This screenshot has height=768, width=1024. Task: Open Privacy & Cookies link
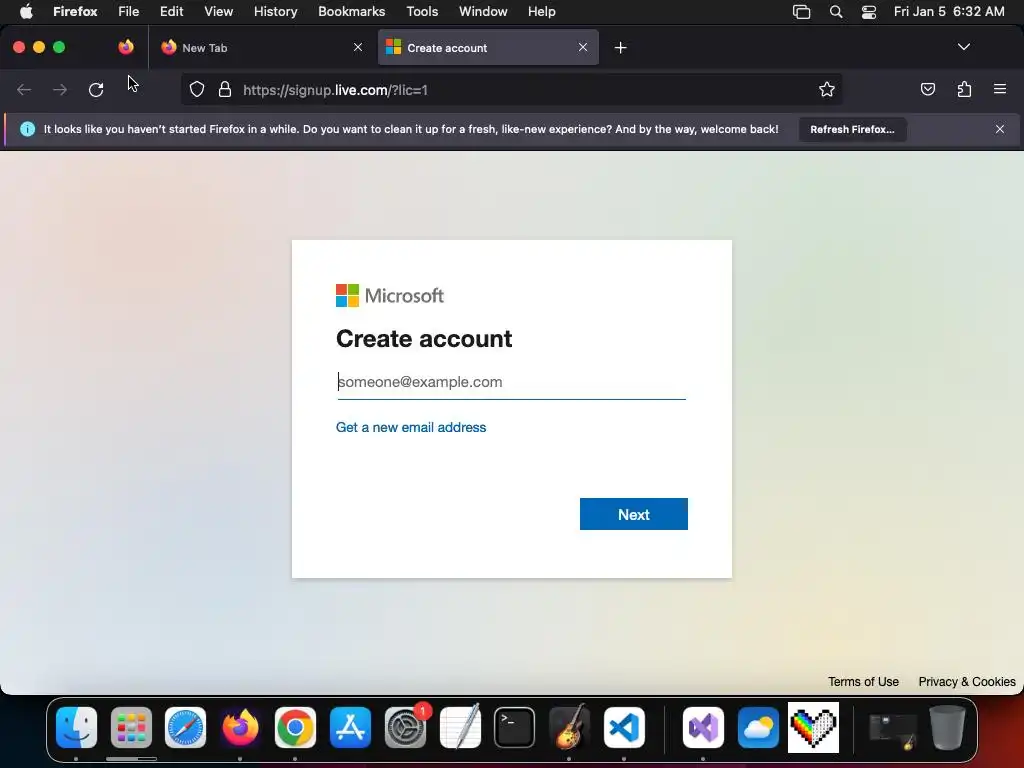click(x=967, y=682)
